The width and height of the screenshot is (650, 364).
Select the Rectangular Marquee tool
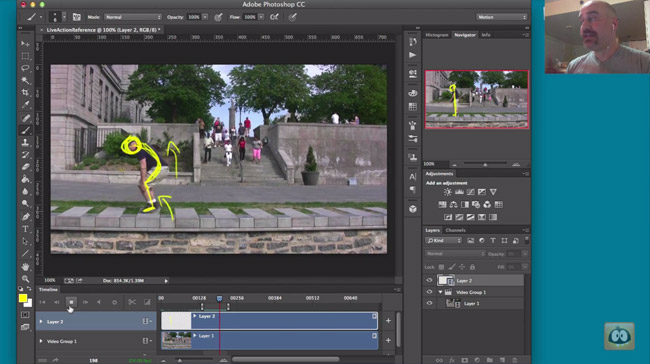pos(25,56)
